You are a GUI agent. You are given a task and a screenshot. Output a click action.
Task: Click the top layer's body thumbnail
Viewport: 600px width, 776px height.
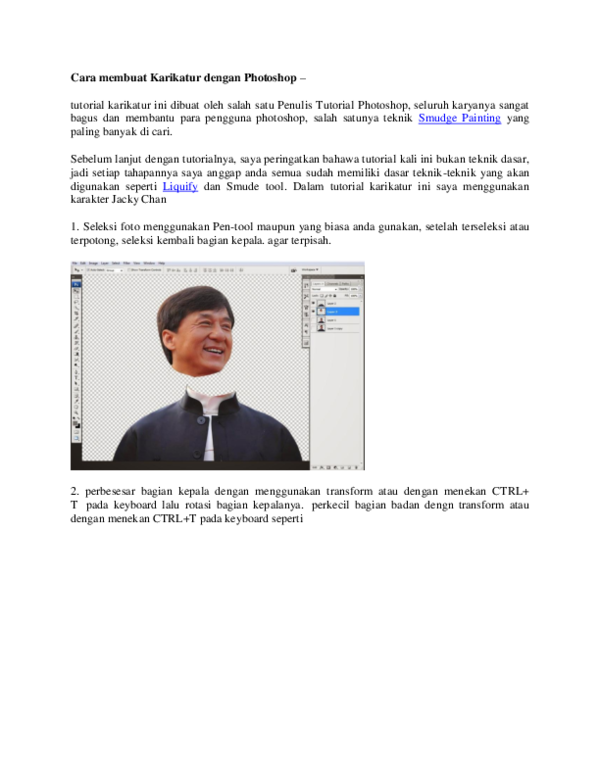(x=321, y=303)
